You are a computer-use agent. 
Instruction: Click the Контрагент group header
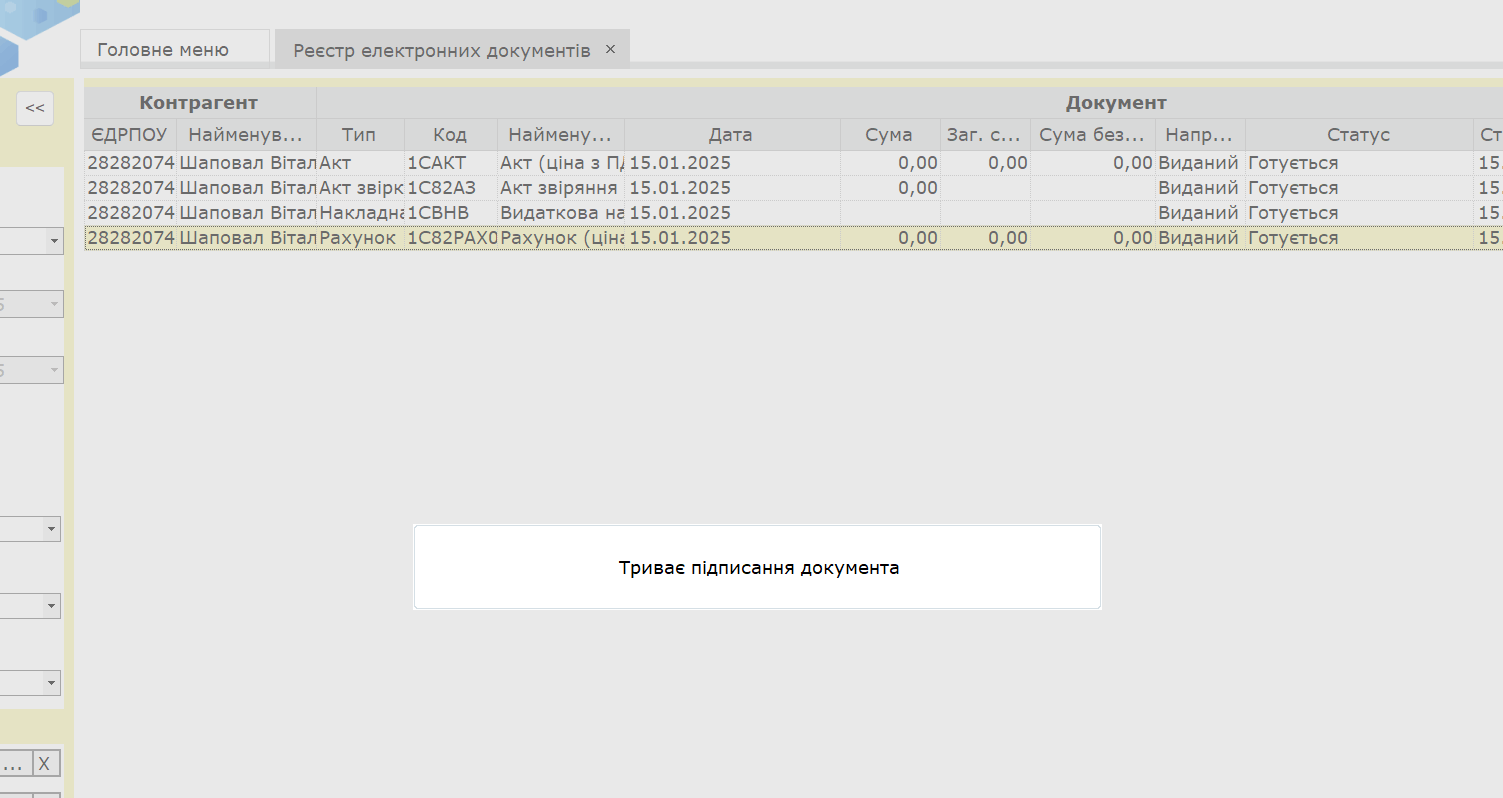tap(198, 103)
